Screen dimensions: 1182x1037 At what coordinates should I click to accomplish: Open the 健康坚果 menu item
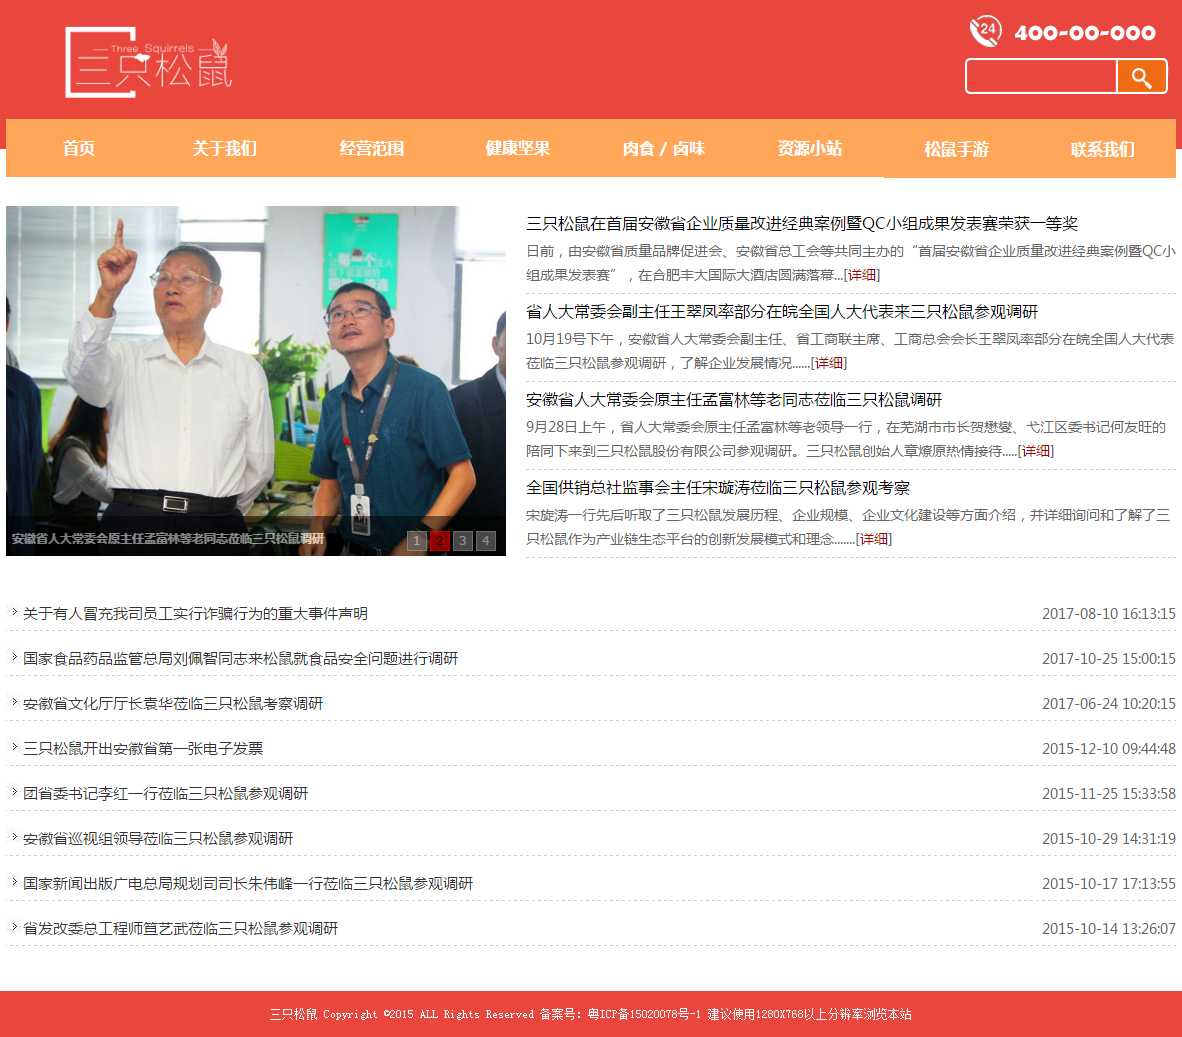pyautogui.click(x=518, y=148)
